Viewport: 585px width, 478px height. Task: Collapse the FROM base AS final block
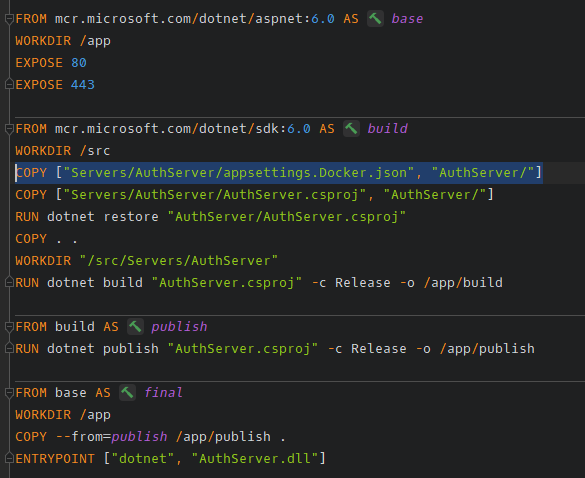pos(9,393)
